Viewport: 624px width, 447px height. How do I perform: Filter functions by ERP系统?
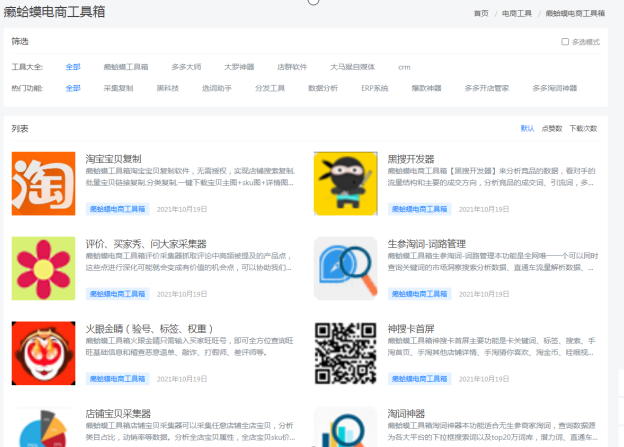[374, 88]
